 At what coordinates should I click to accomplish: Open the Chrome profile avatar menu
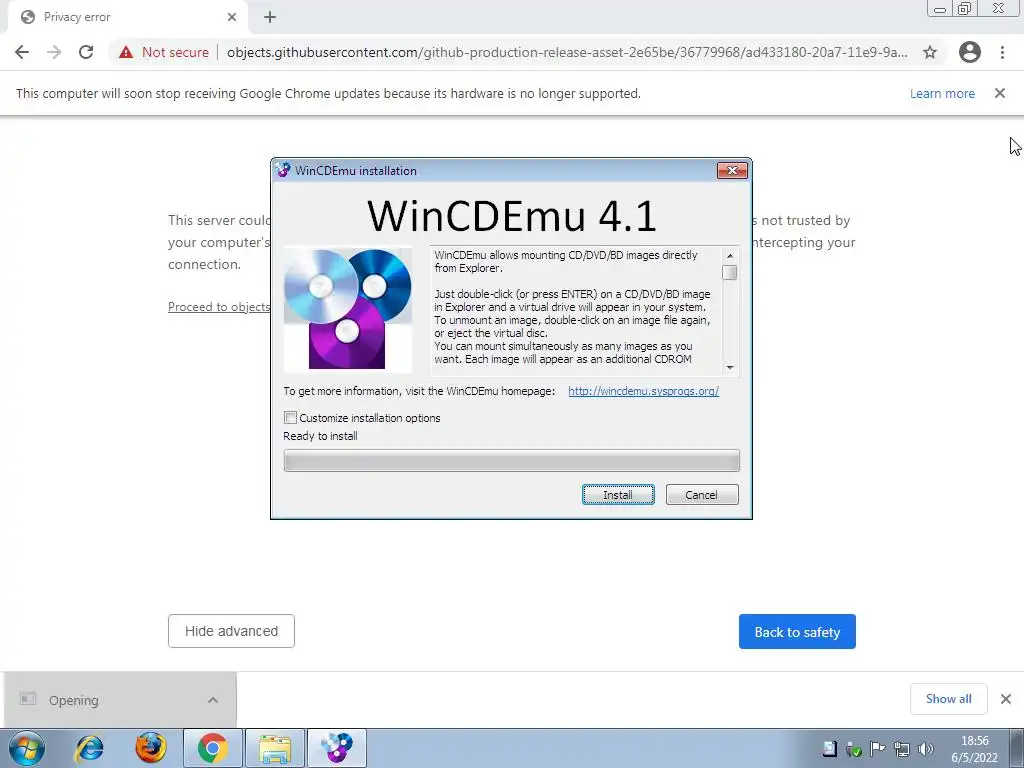tap(970, 52)
